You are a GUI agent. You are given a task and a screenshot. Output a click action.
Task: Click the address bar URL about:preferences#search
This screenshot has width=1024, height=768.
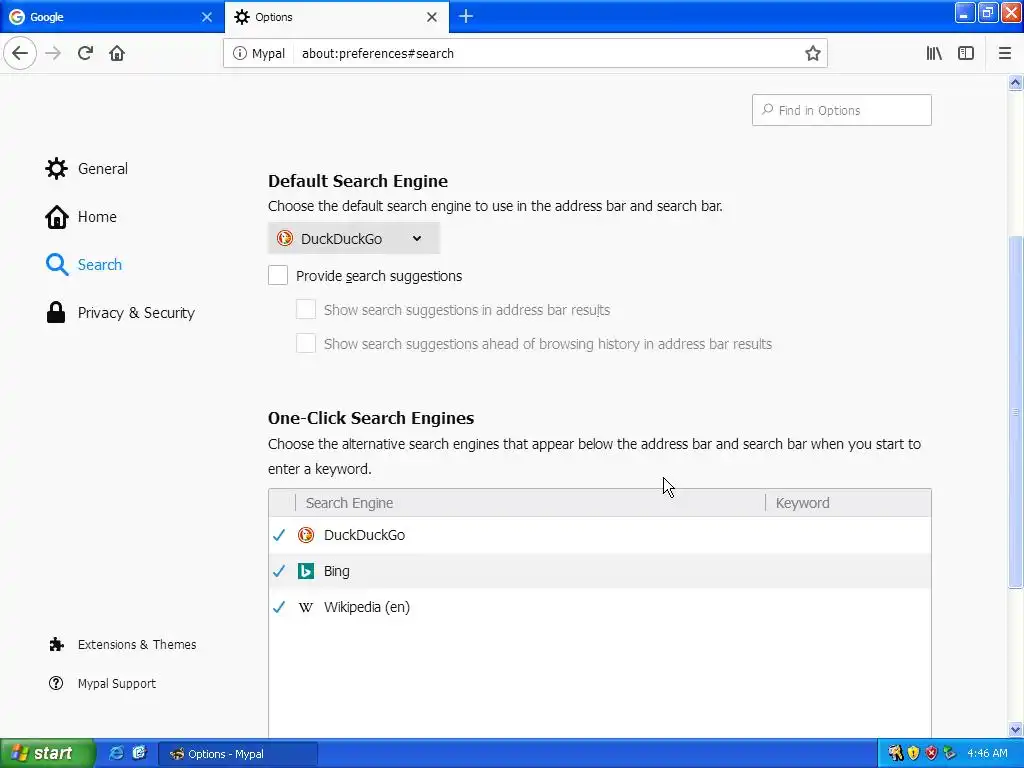[377, 54]
